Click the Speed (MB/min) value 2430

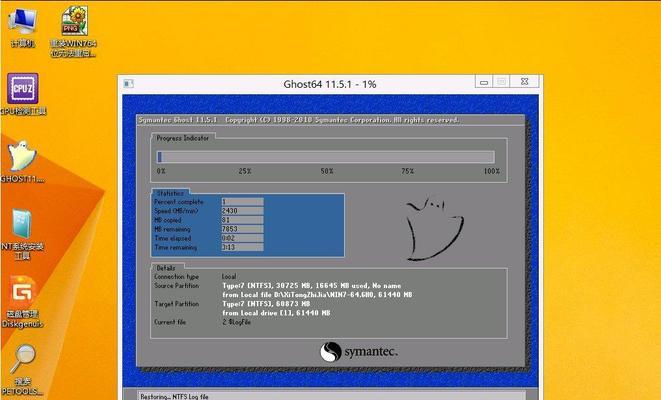click(x=242, y=211)
